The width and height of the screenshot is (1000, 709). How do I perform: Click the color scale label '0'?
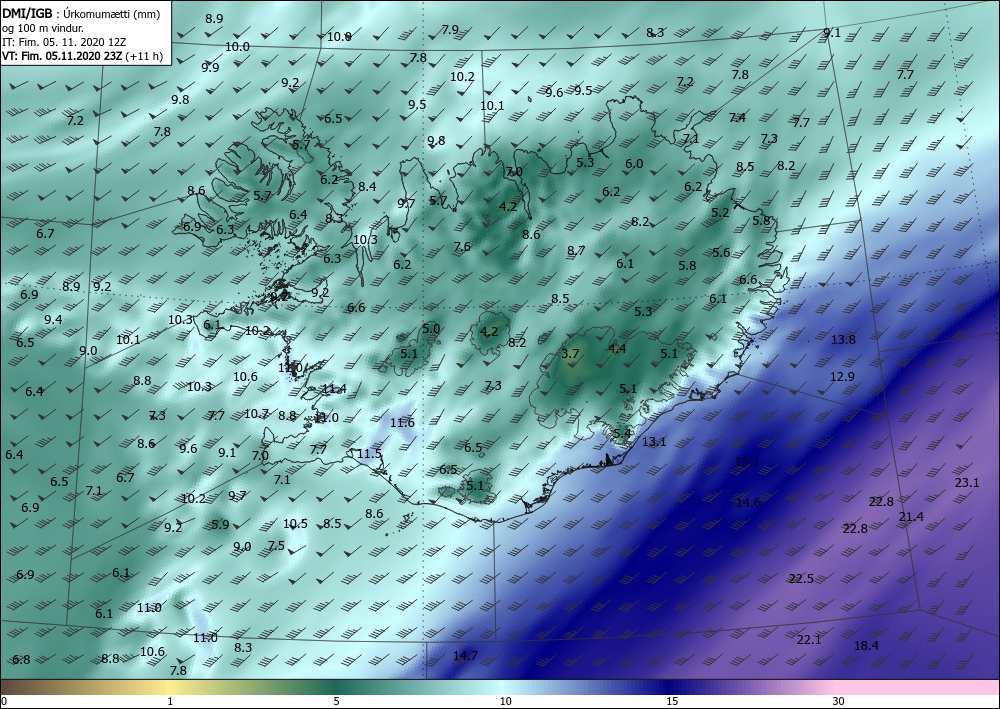click(4, 702)
